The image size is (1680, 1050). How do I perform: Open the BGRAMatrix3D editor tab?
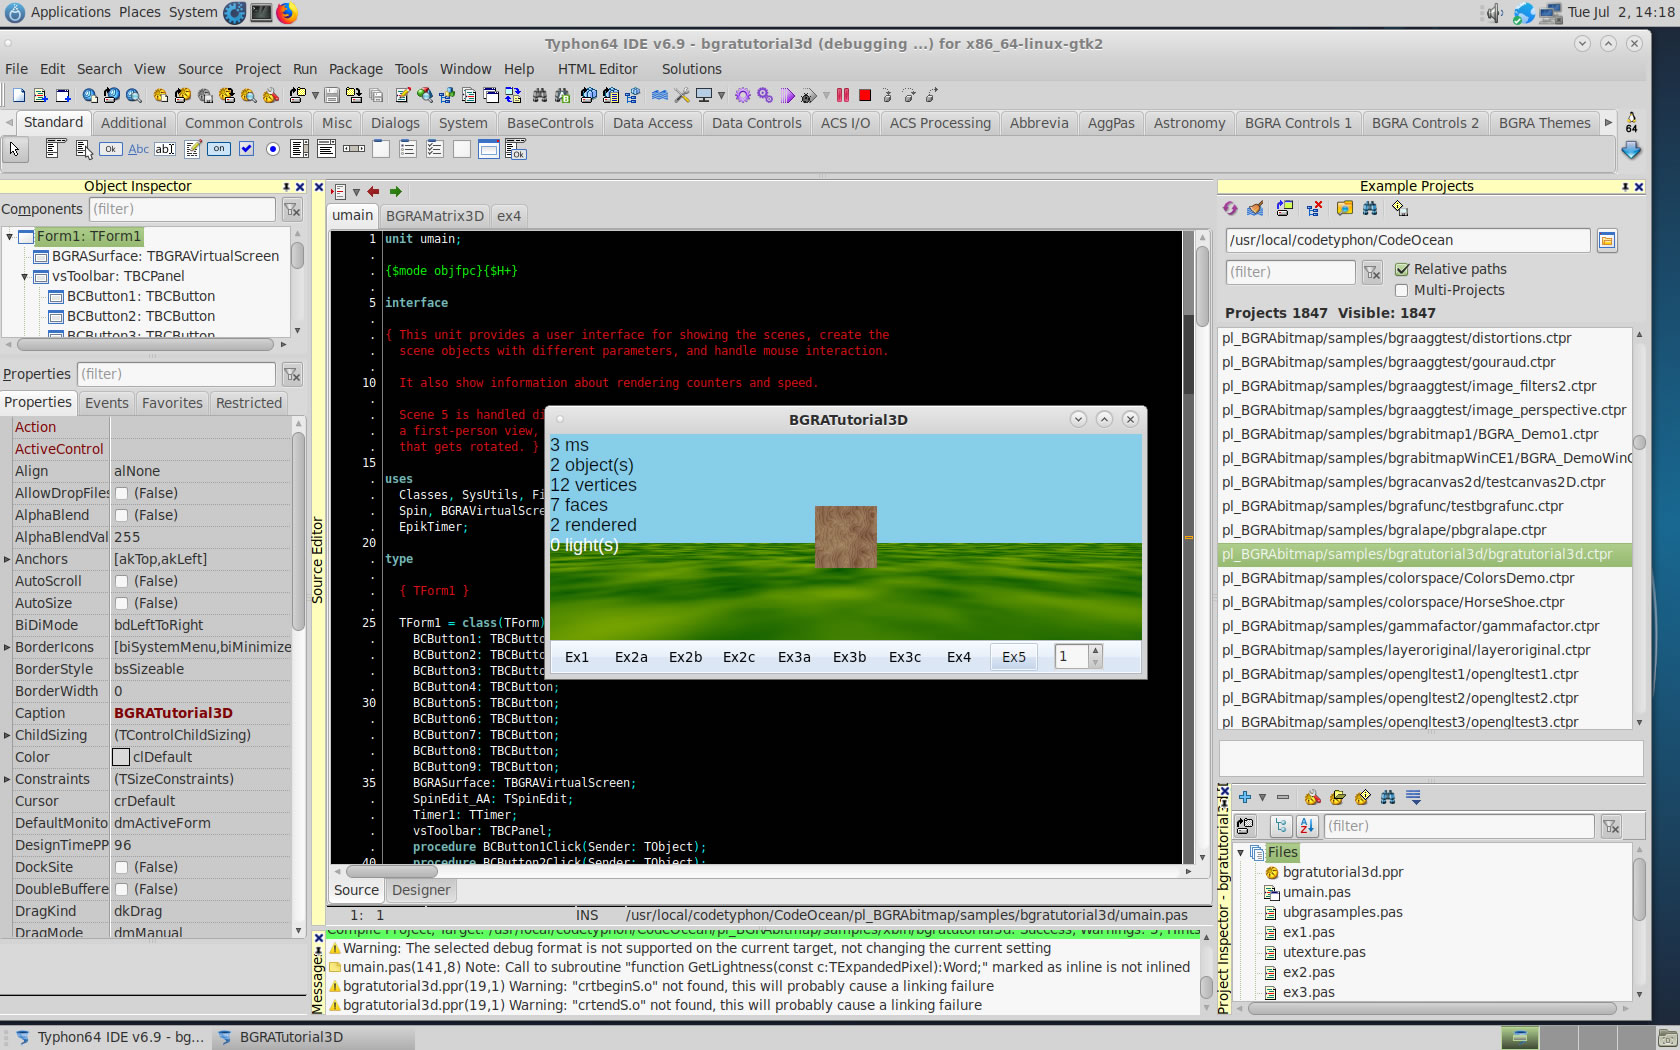pyautogui.click(x=435, y=216)
